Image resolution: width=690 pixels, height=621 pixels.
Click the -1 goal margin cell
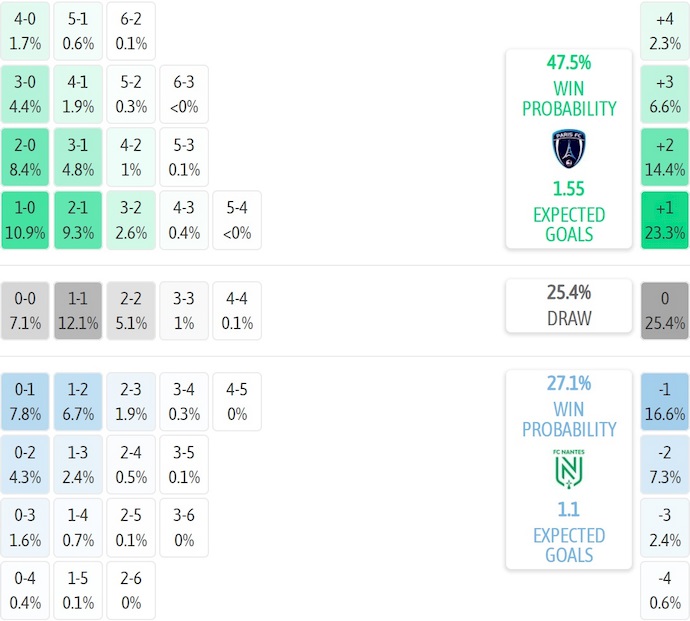pyautogui.click(x=664, y=401)
